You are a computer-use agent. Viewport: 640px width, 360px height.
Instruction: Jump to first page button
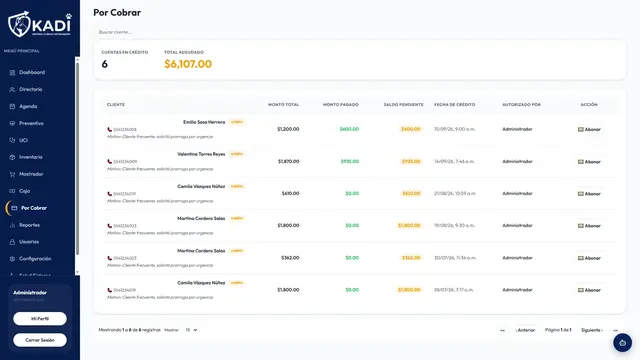point(502,330)
